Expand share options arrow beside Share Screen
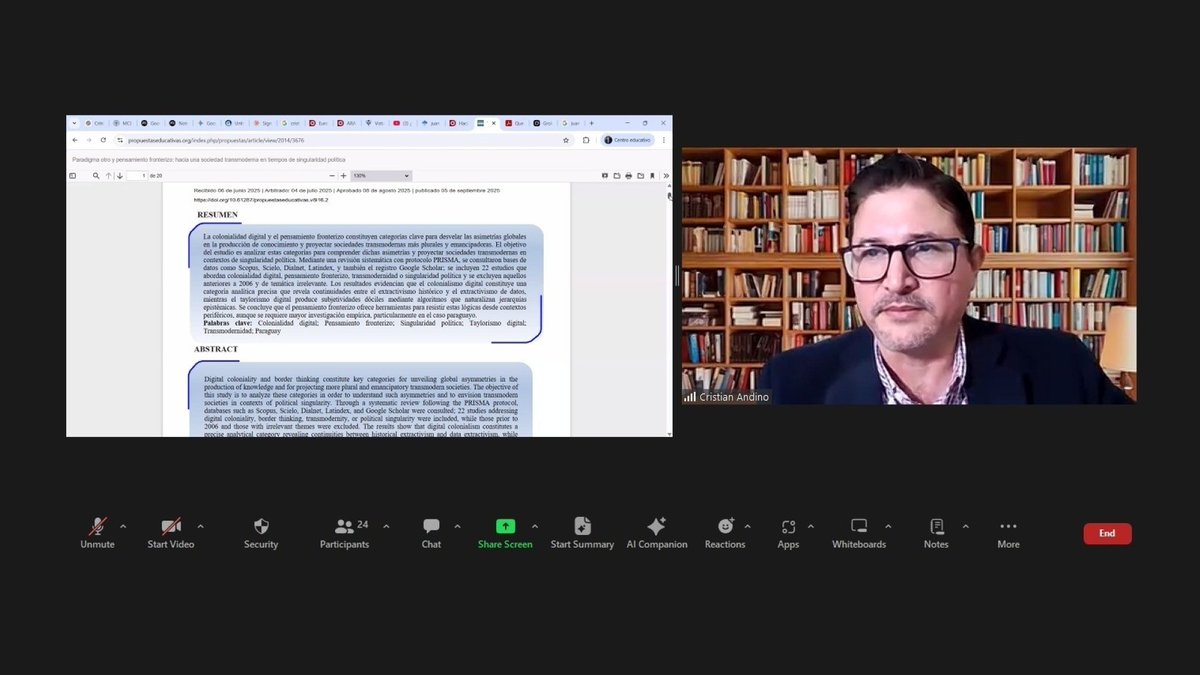This screenshot has width=1200, height=675. pos(534,526)
